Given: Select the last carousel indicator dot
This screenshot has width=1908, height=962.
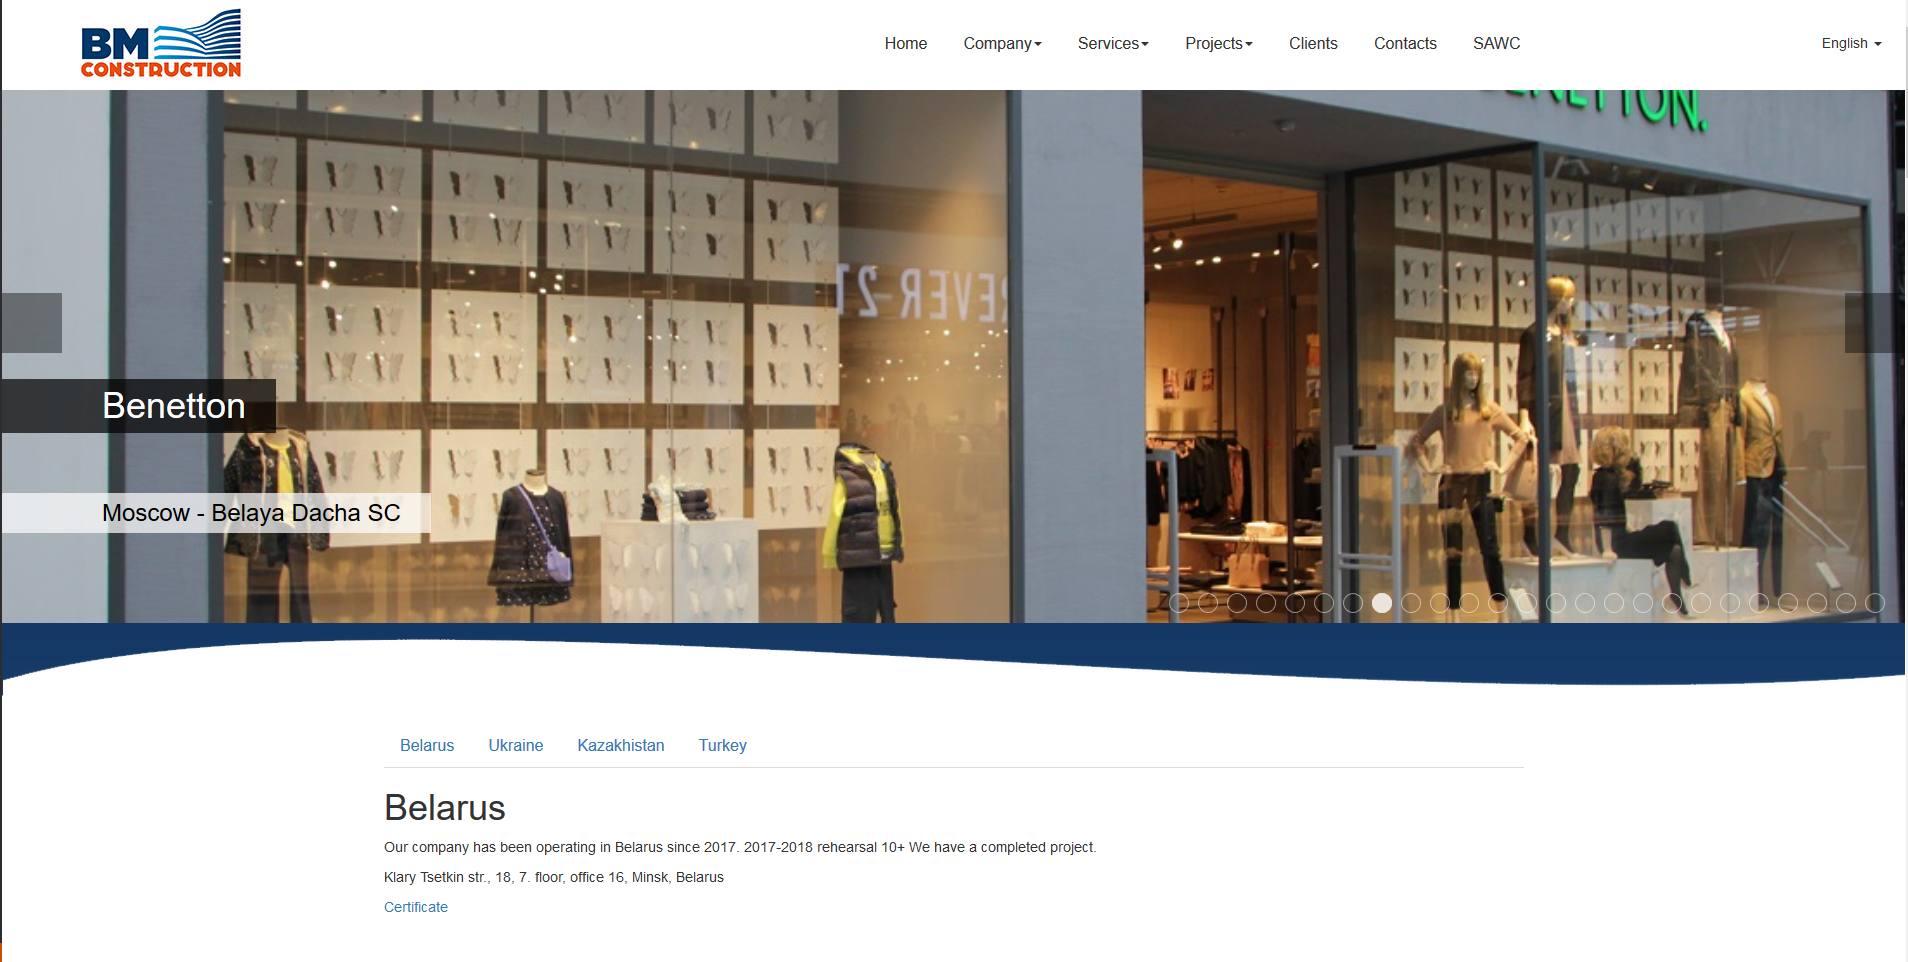Looking at the screenshot, I should (1875, 603).
